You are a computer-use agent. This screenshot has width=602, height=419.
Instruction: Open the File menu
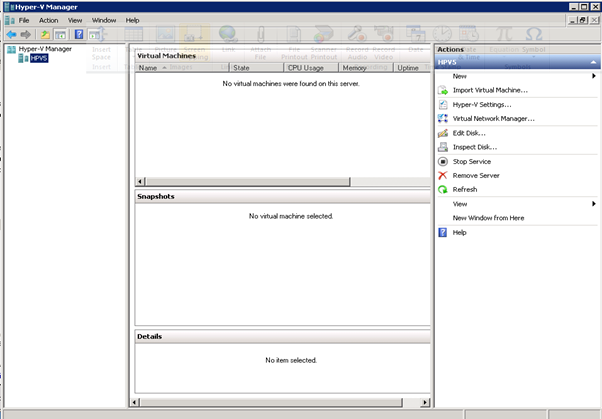click(x=24, y=20)
